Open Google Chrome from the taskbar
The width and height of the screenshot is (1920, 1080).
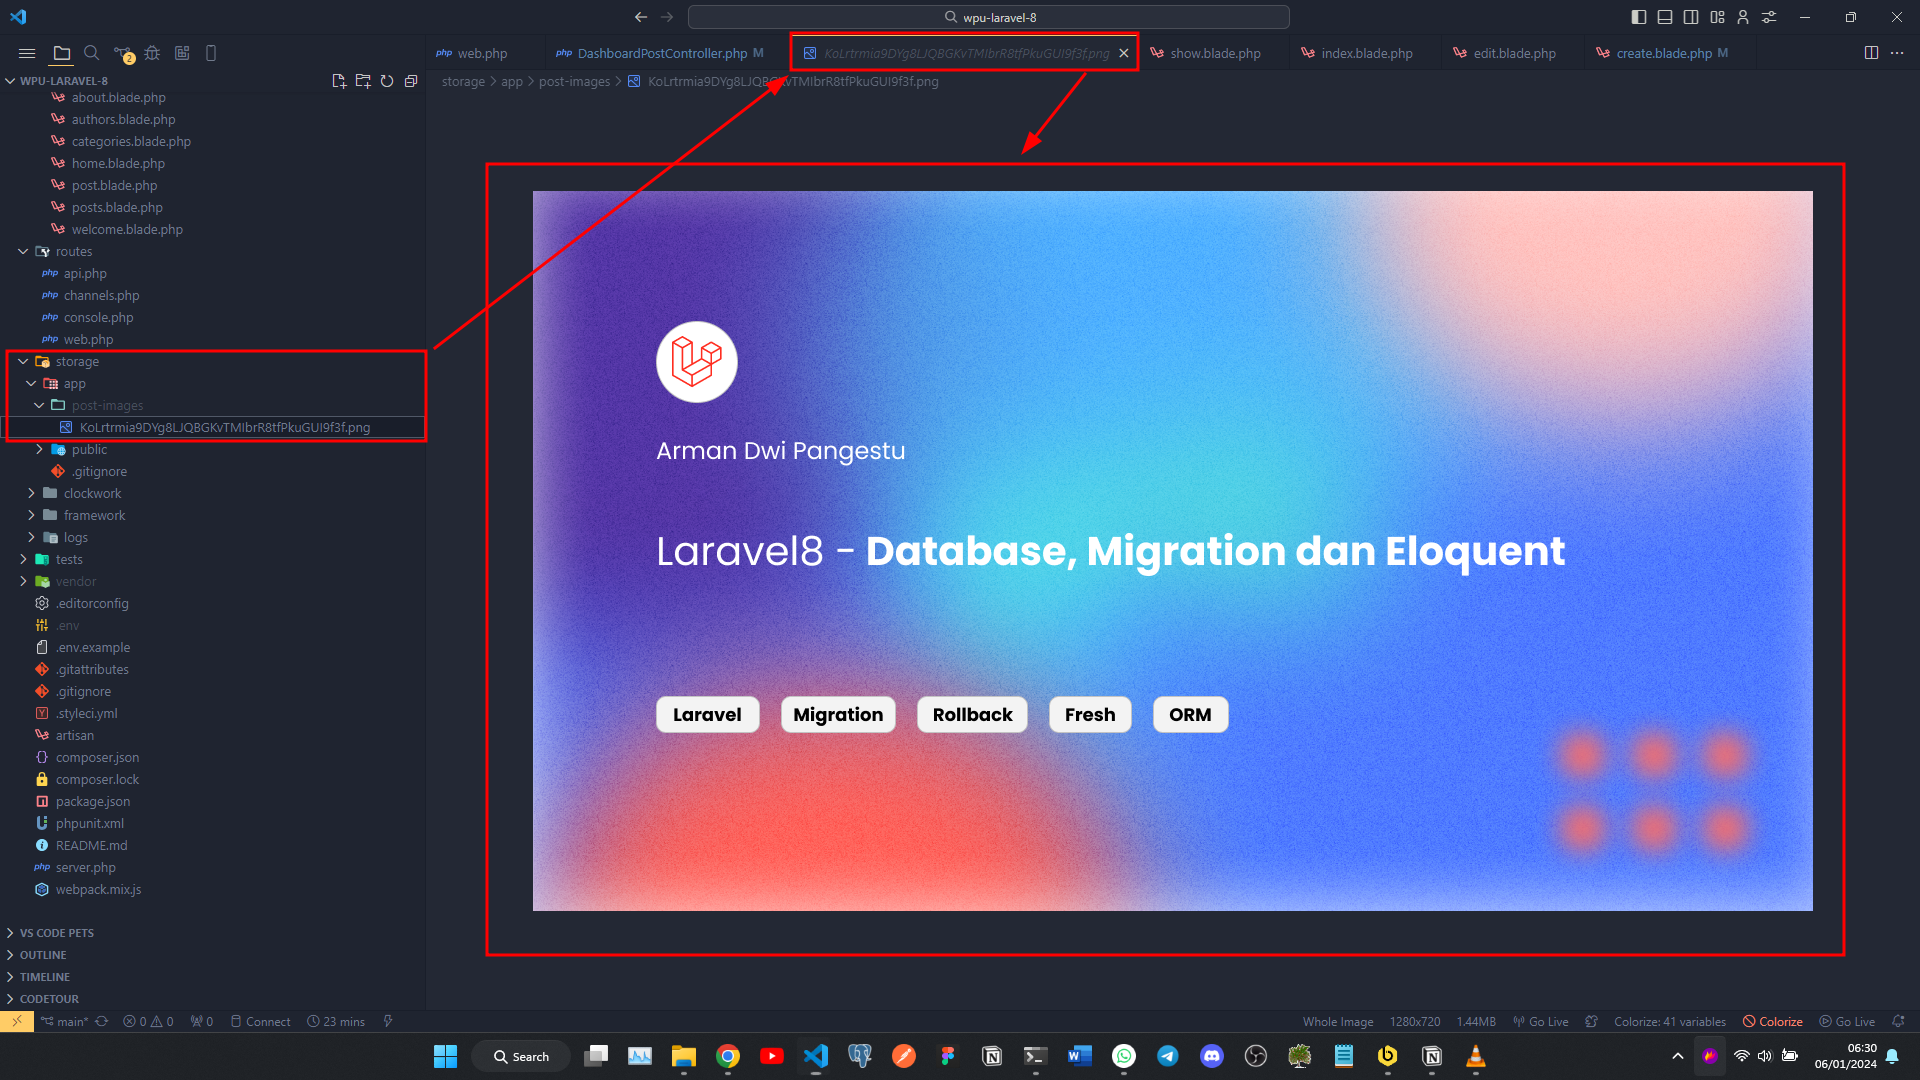(x=728, y=1056)
